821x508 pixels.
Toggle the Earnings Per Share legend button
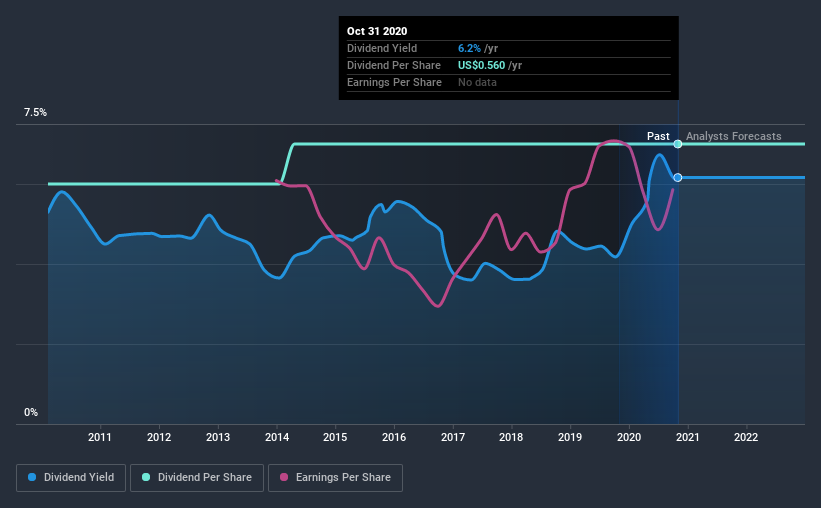click(x=336, y=478)
